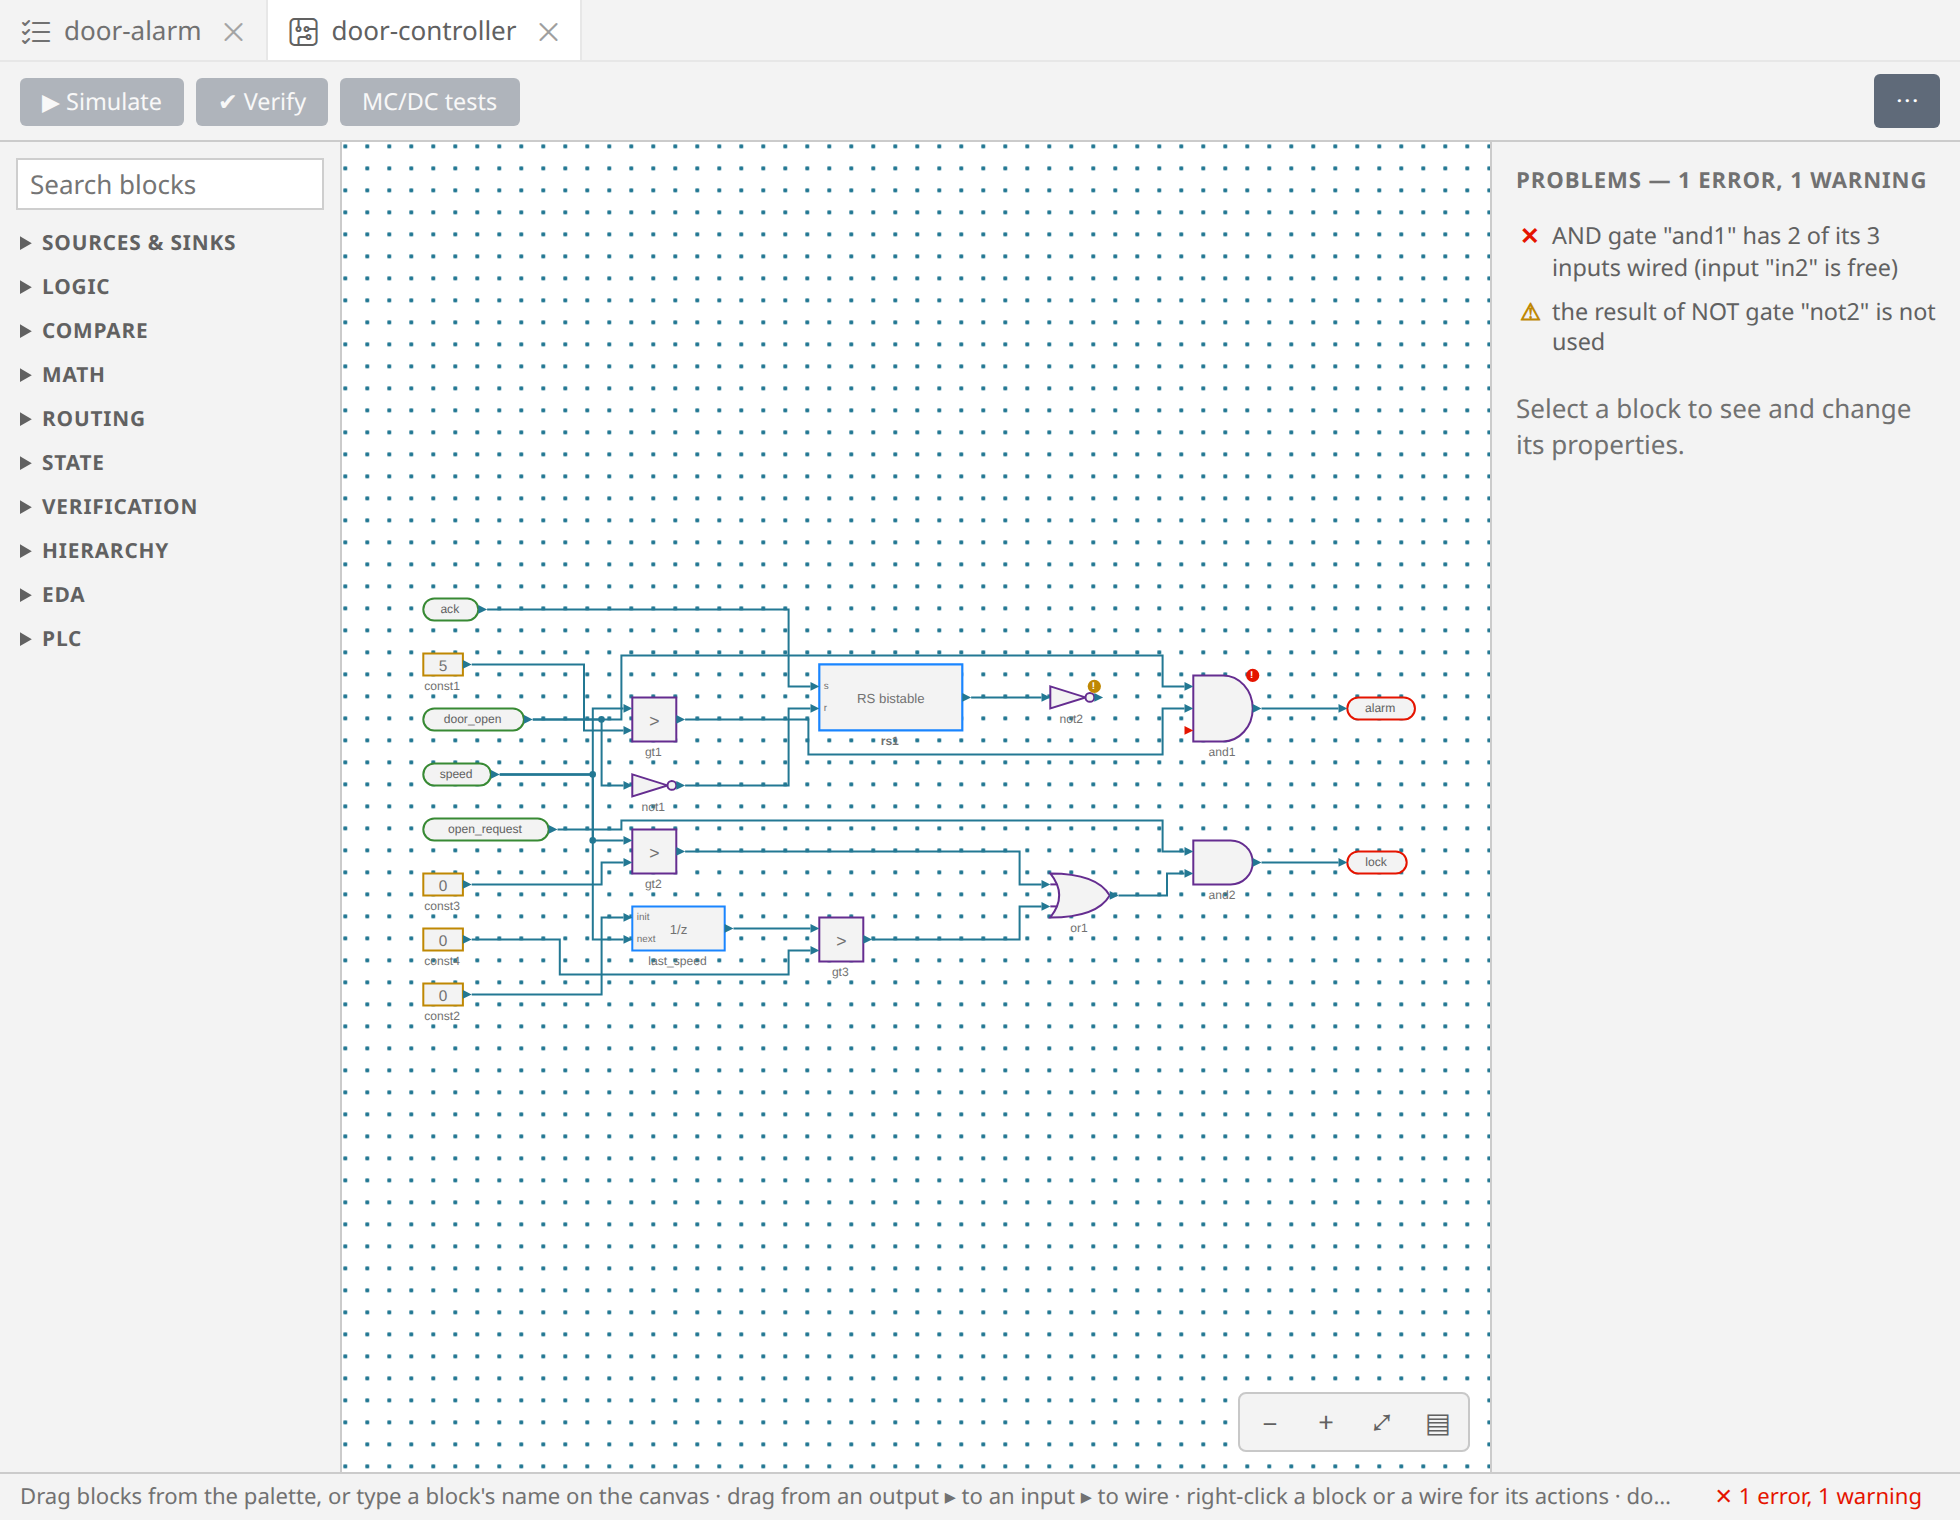Close the door-alarm tab
The image size is (1960, 1520).
point(233,32)
